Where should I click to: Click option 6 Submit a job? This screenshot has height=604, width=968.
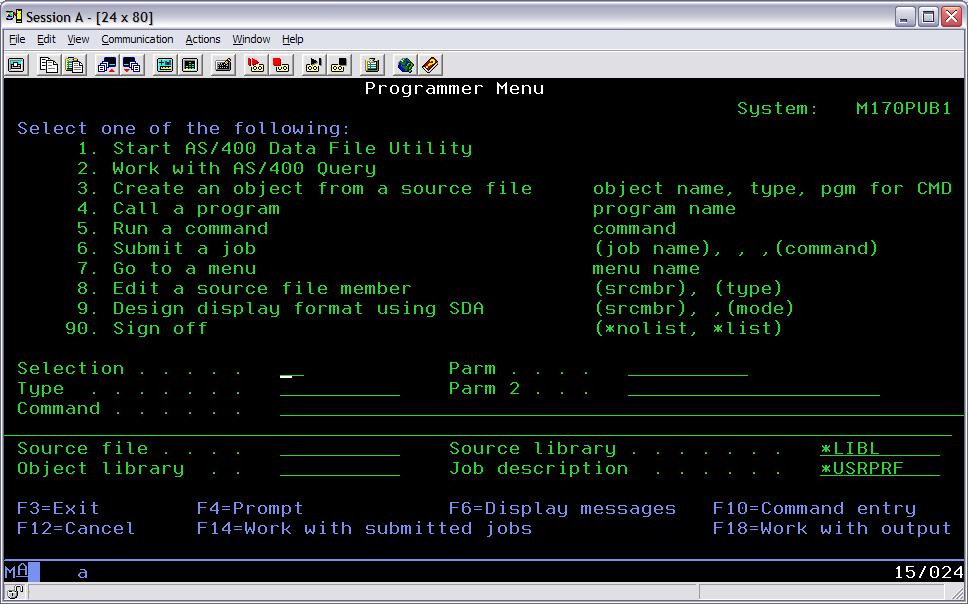166,248
